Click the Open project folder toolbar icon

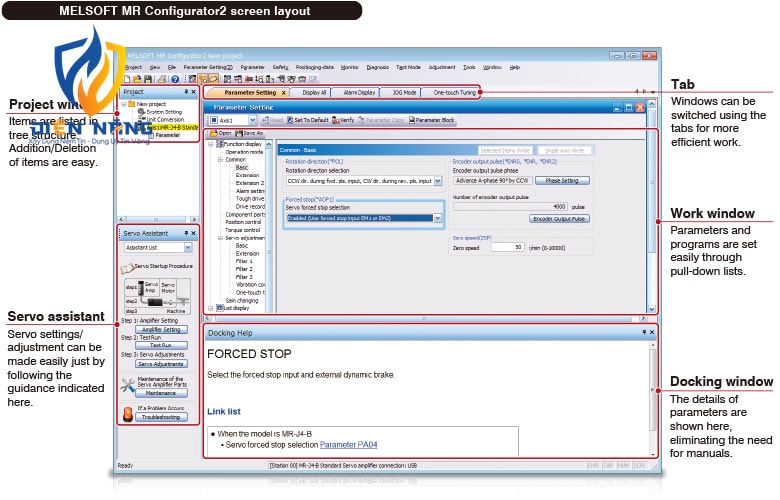pyautogui.click(x=137, y=79)
